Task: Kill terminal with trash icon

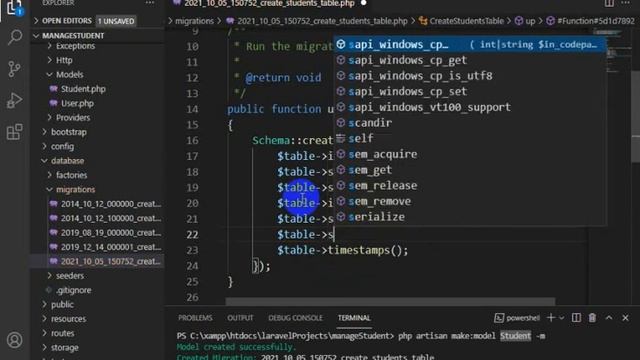Action: click(x=592, y=318)
